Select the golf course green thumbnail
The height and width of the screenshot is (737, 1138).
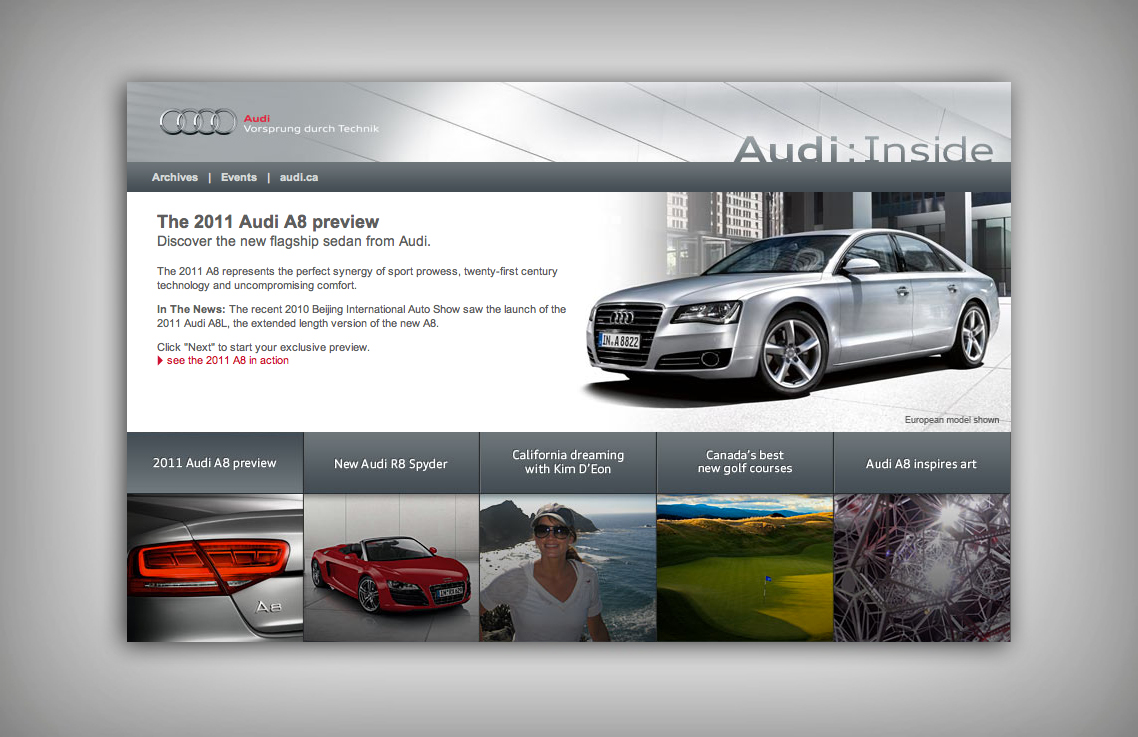click(x=745, y=568)
